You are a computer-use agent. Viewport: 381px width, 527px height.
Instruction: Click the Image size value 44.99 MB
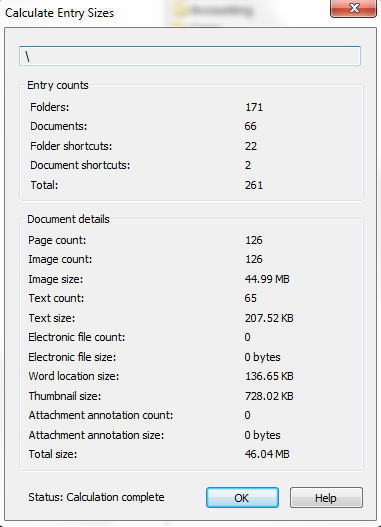(267, 279)
